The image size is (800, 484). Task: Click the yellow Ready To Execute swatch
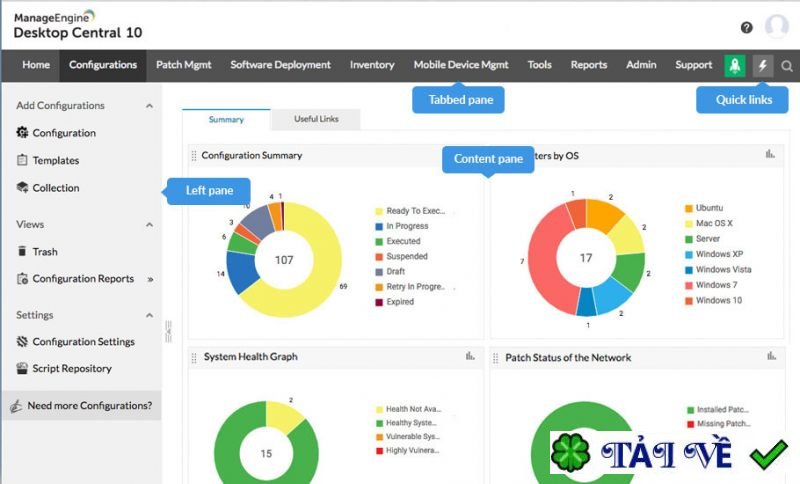[379, 211]
